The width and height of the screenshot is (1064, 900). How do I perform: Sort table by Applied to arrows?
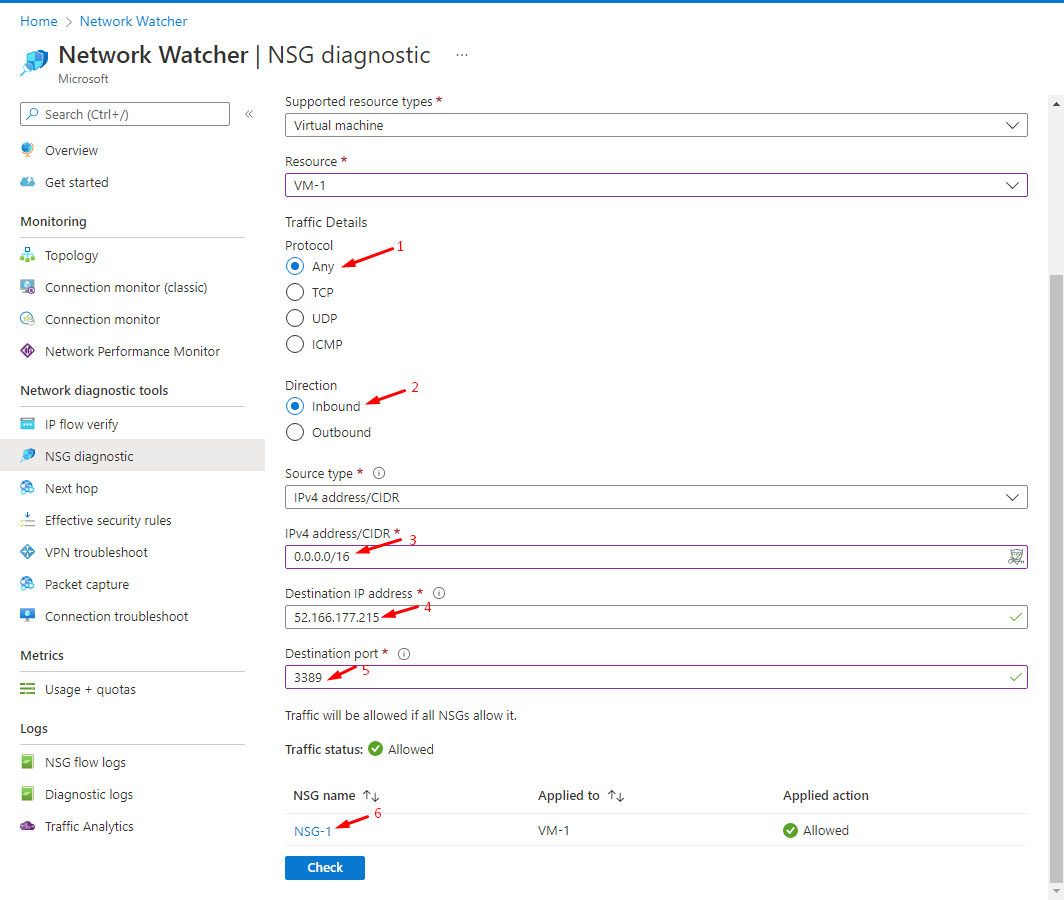(616, 795)
